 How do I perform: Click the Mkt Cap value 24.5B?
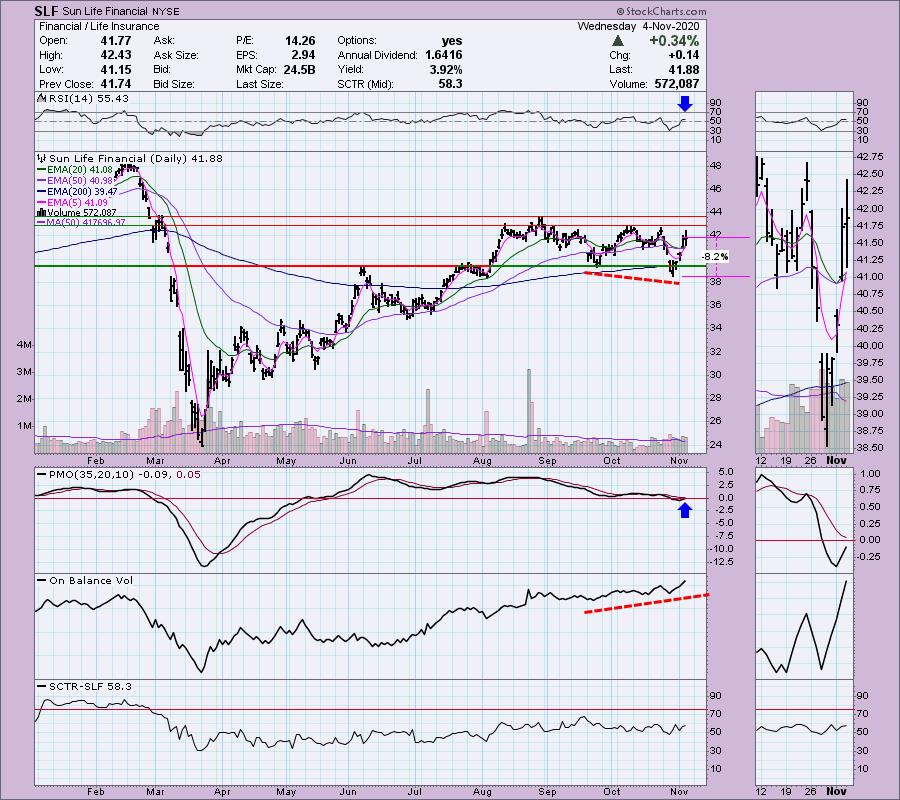point(299,69)
